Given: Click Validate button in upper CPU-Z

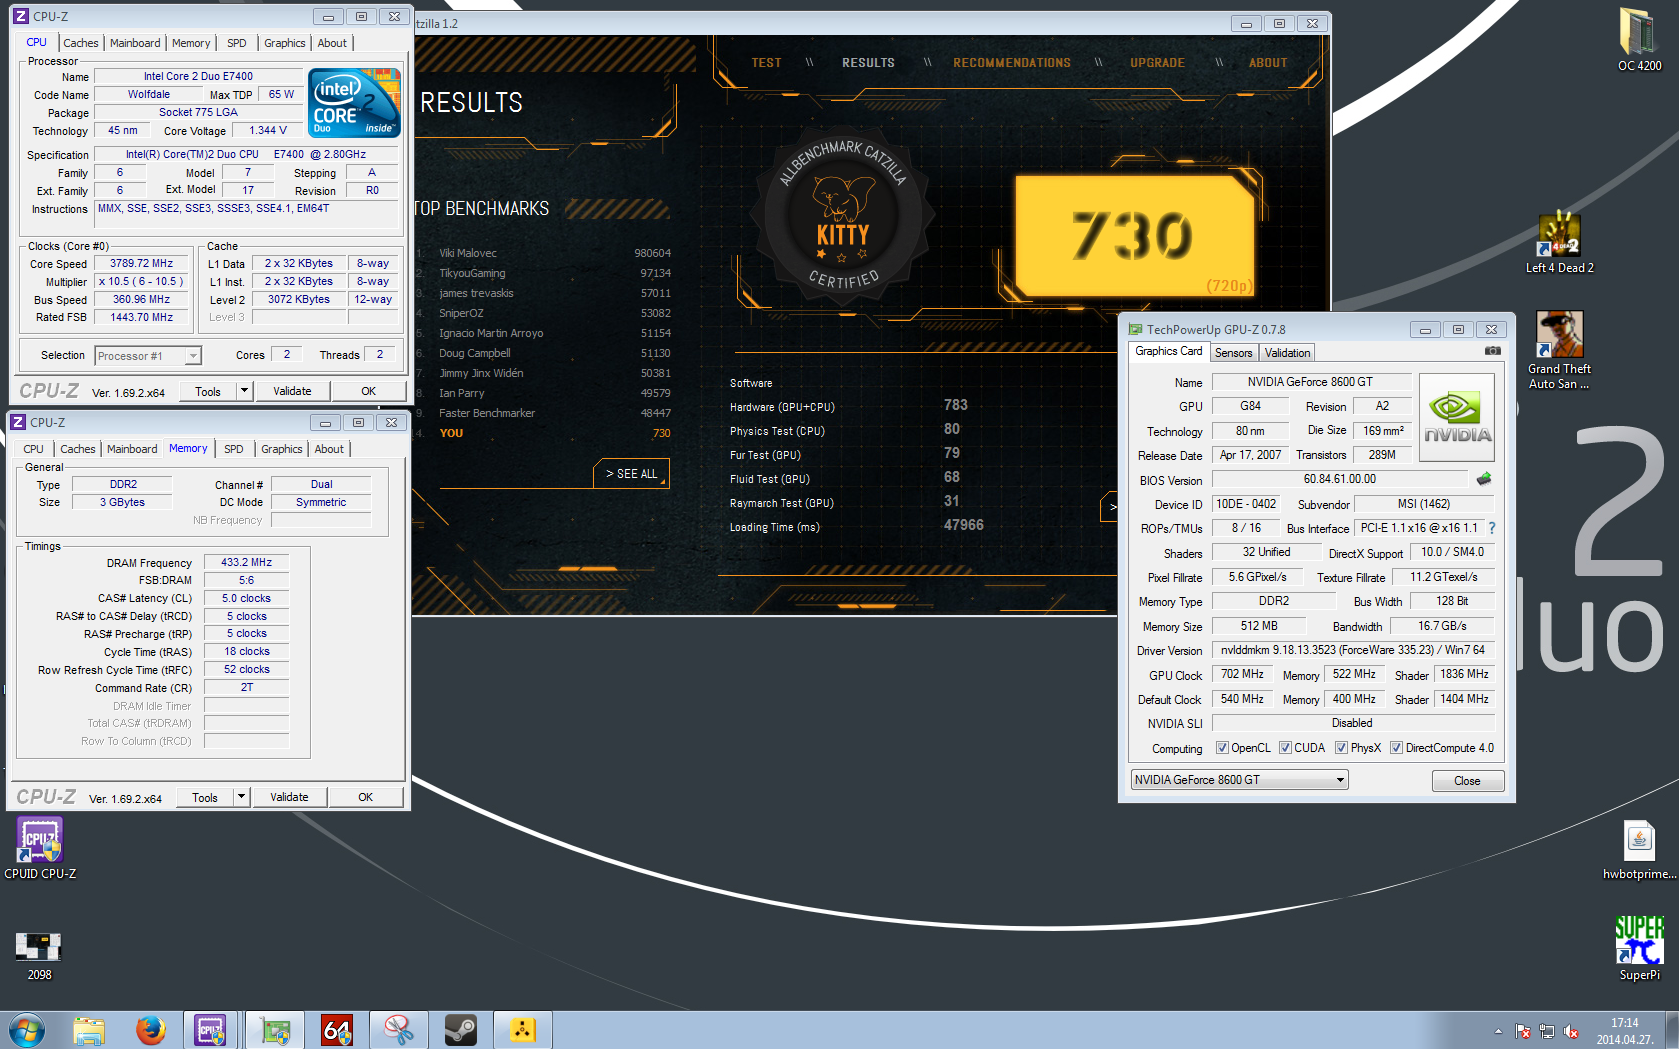Looking at the screenshot, I should [292, 391].
